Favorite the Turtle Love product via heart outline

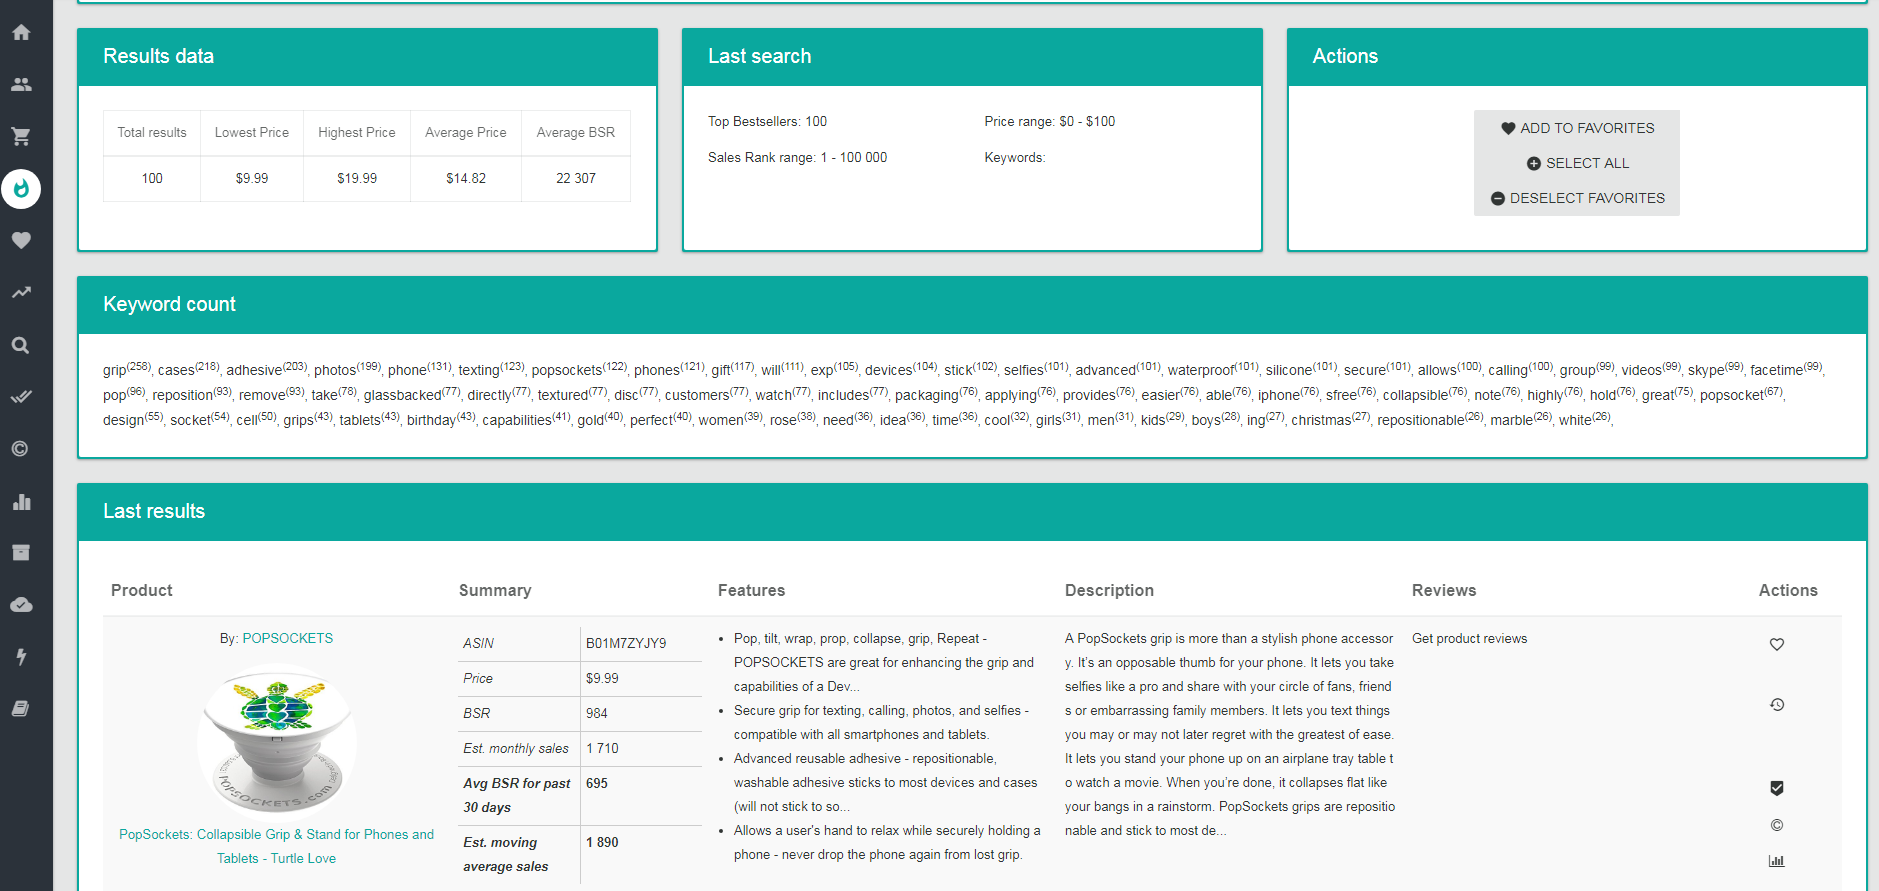click(x=1777, y=644)
